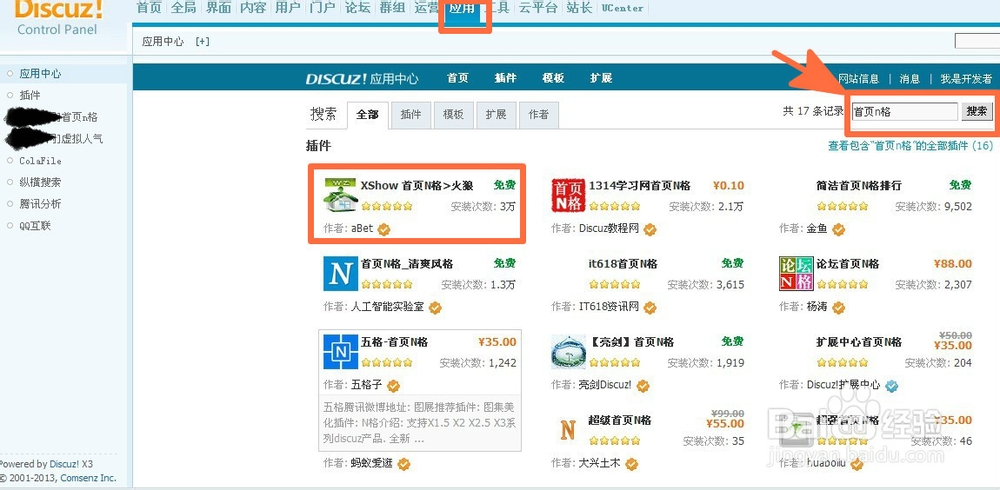The height and width of the screenshot is (490, 1000).
Task: Open the 论坛 top admin menu
Action: click(357, 8)
